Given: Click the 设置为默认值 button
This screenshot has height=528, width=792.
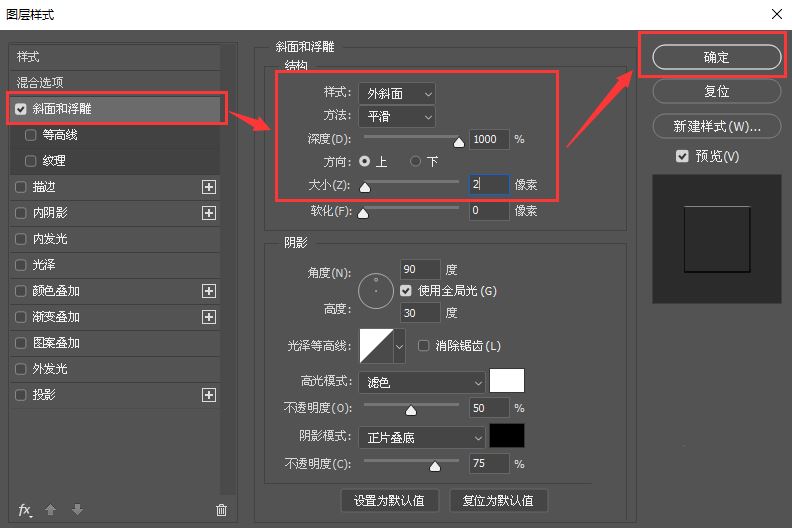Looking at the screenshot, I should pos(389,501).
